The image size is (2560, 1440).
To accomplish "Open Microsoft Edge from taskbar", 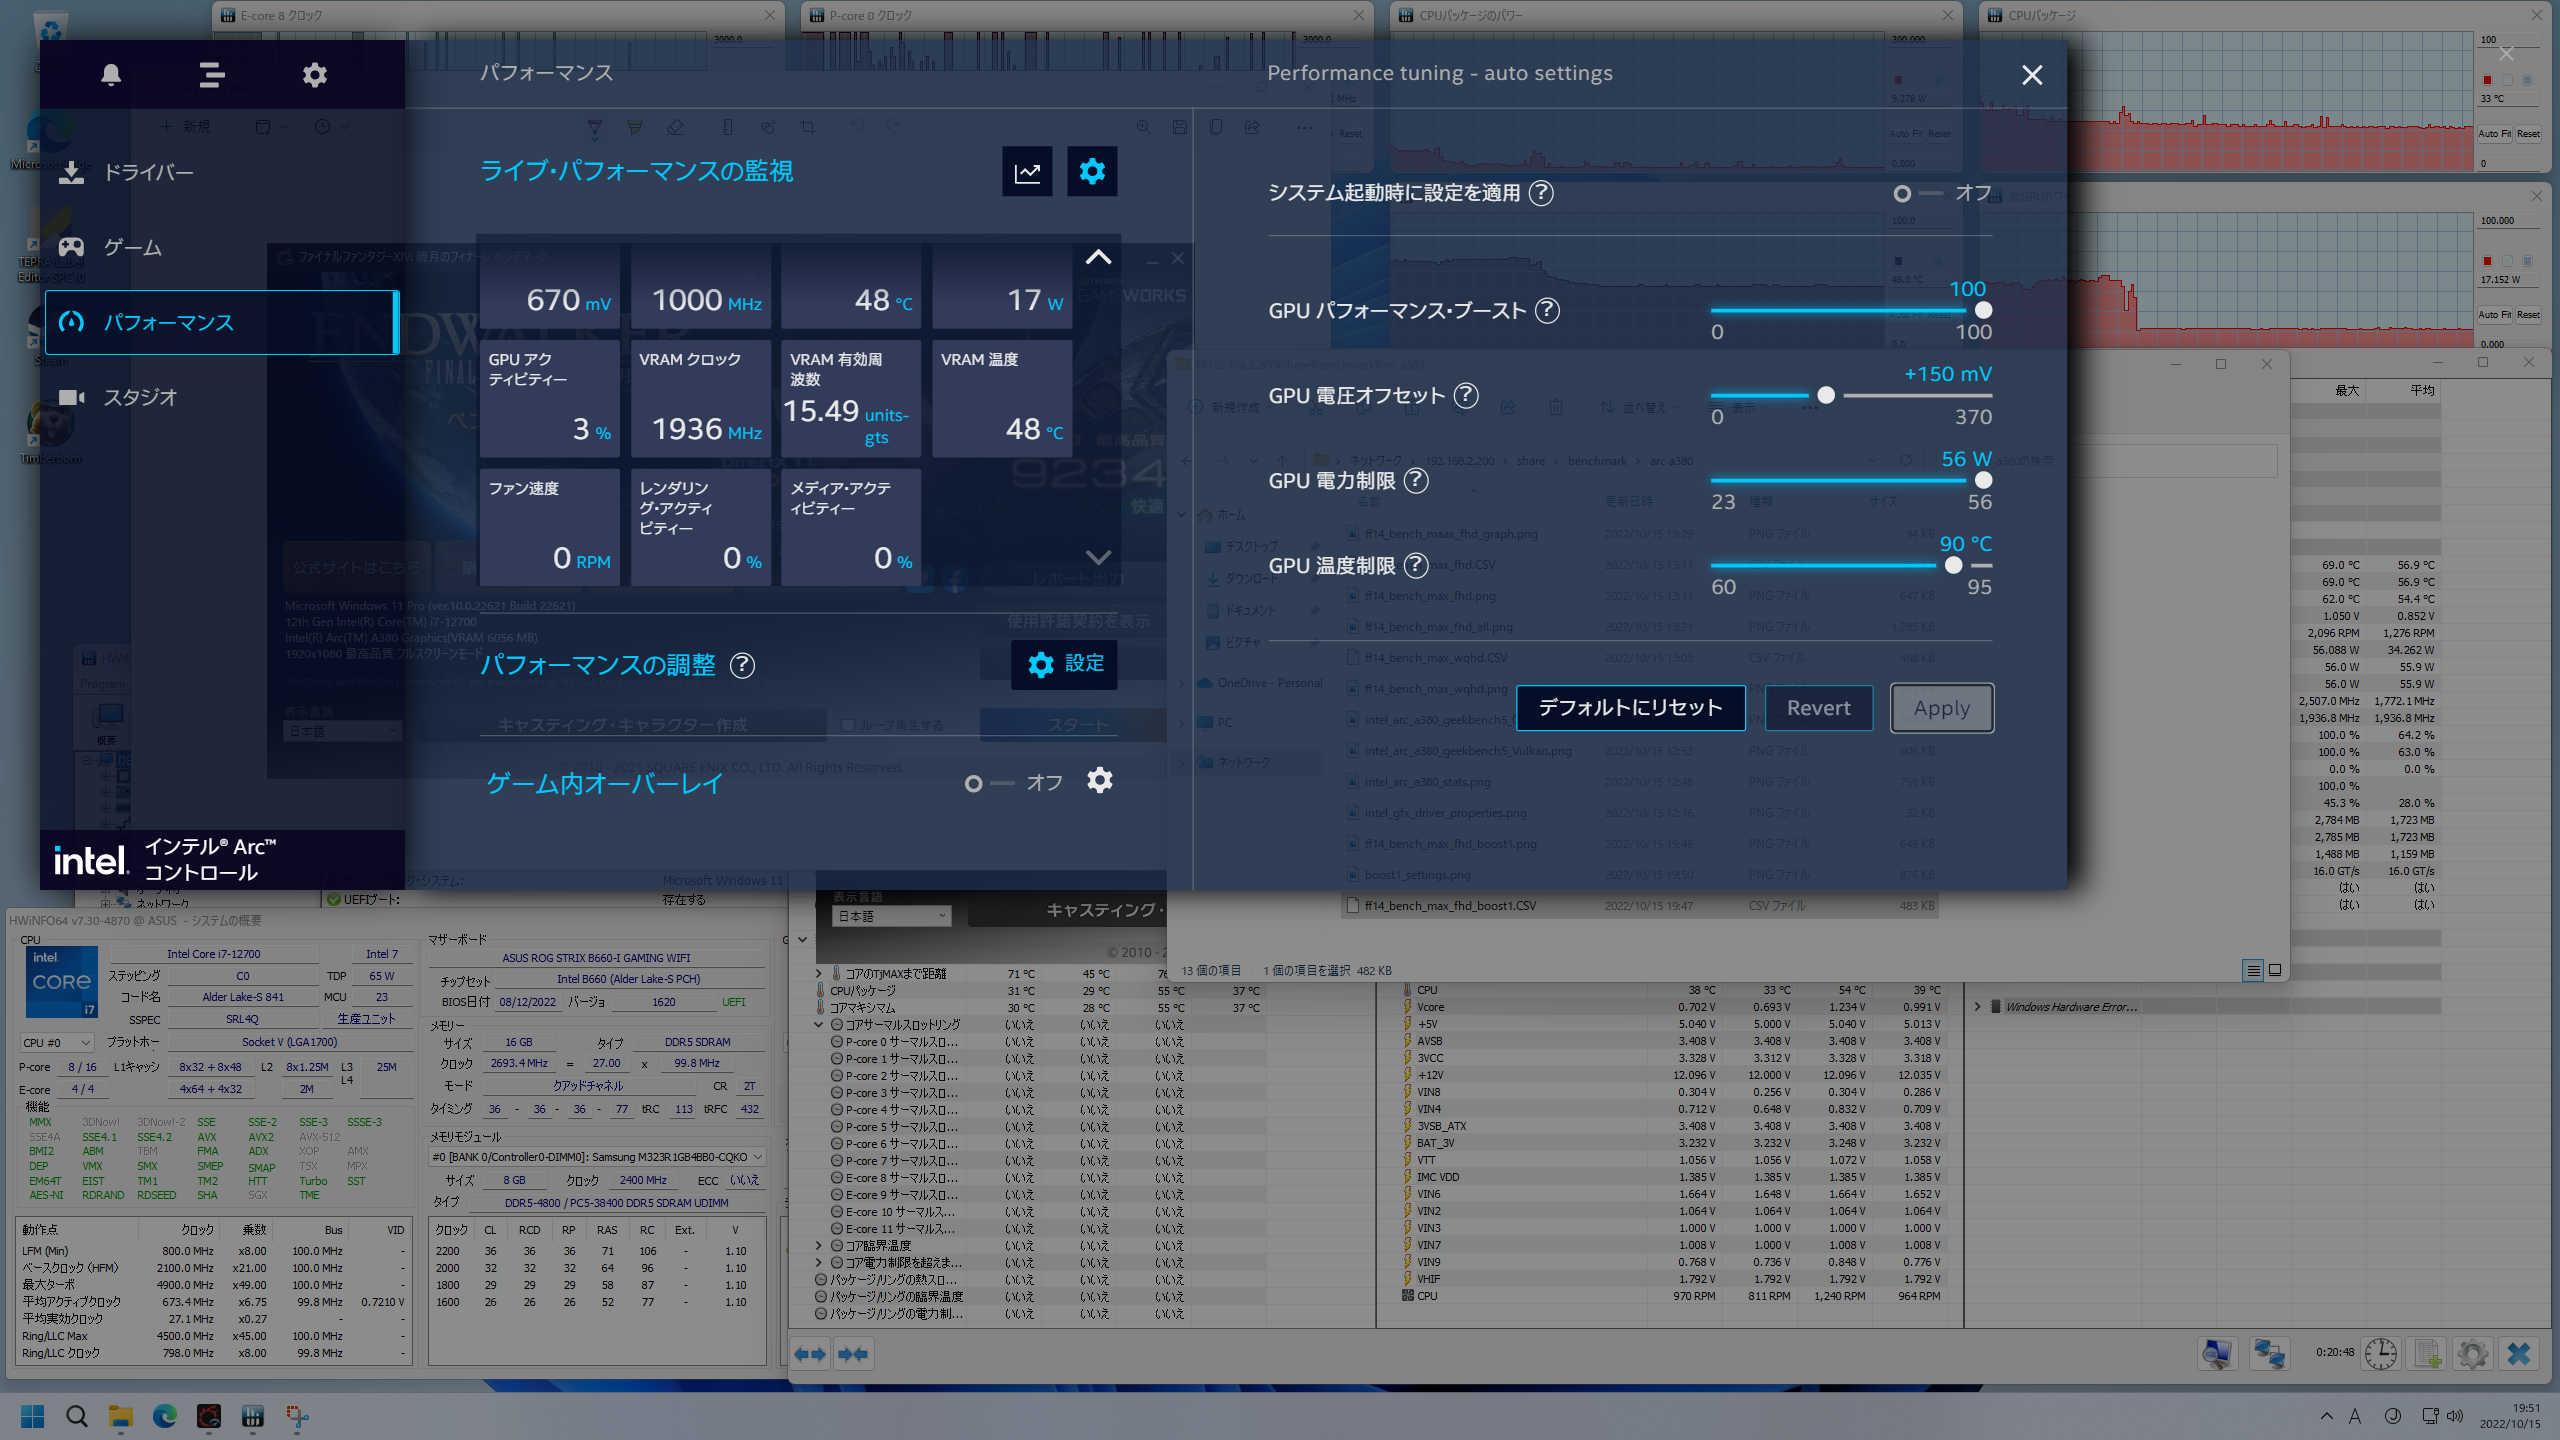I will [x=165, y=1416].
